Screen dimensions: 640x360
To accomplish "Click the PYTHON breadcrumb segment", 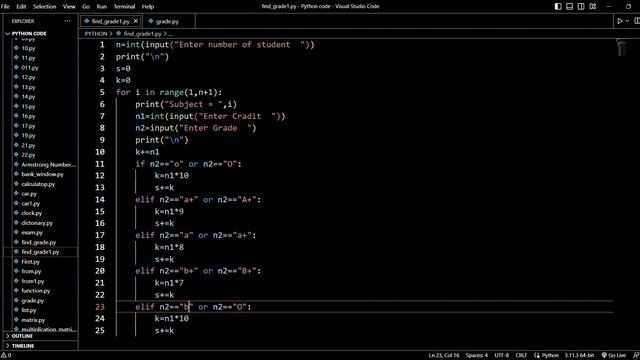I will coord(96,34).
